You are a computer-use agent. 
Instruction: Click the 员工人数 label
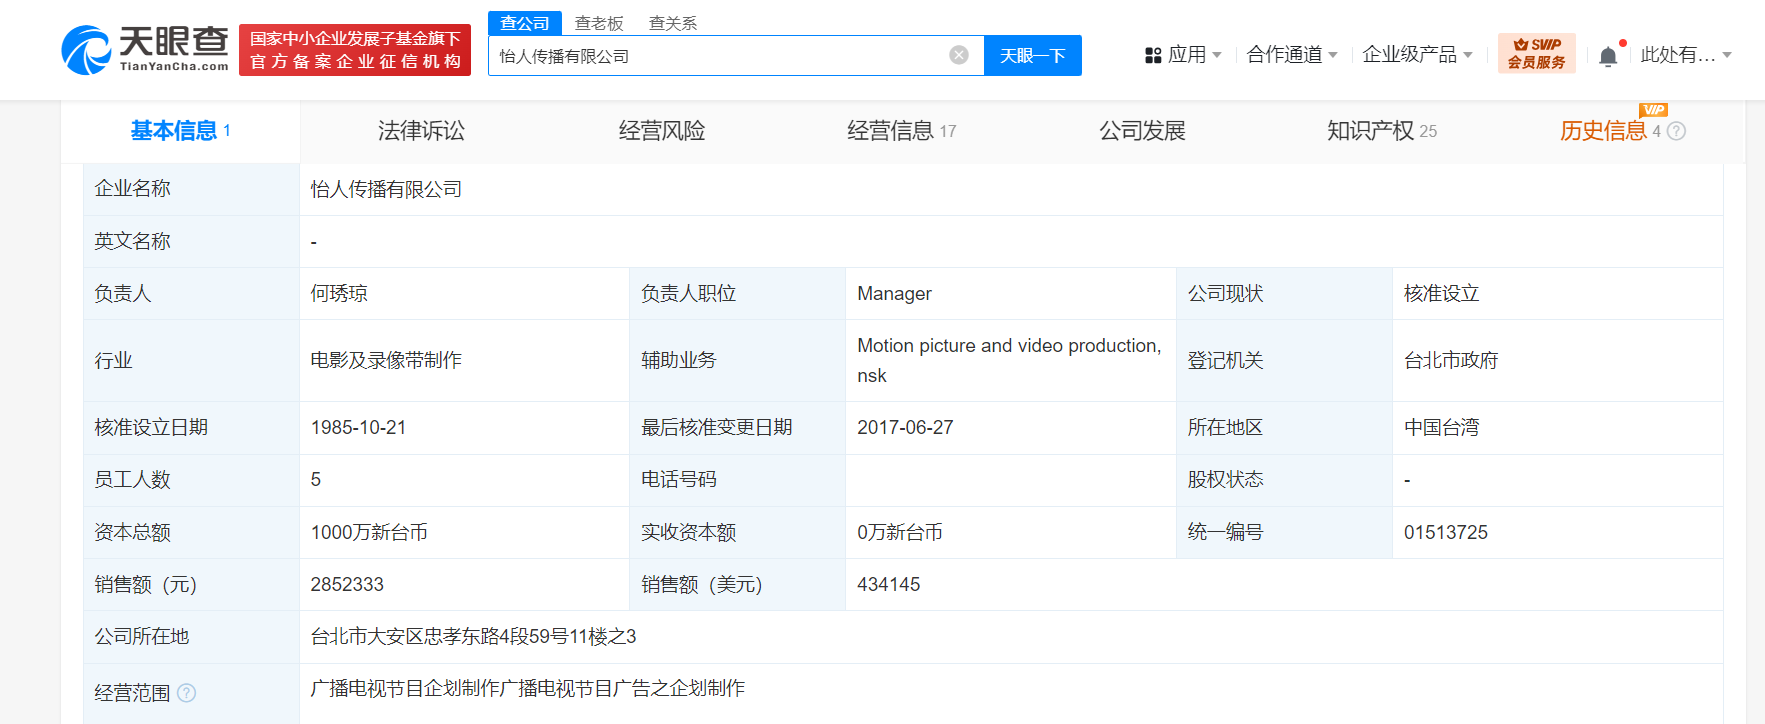point(132,479)
